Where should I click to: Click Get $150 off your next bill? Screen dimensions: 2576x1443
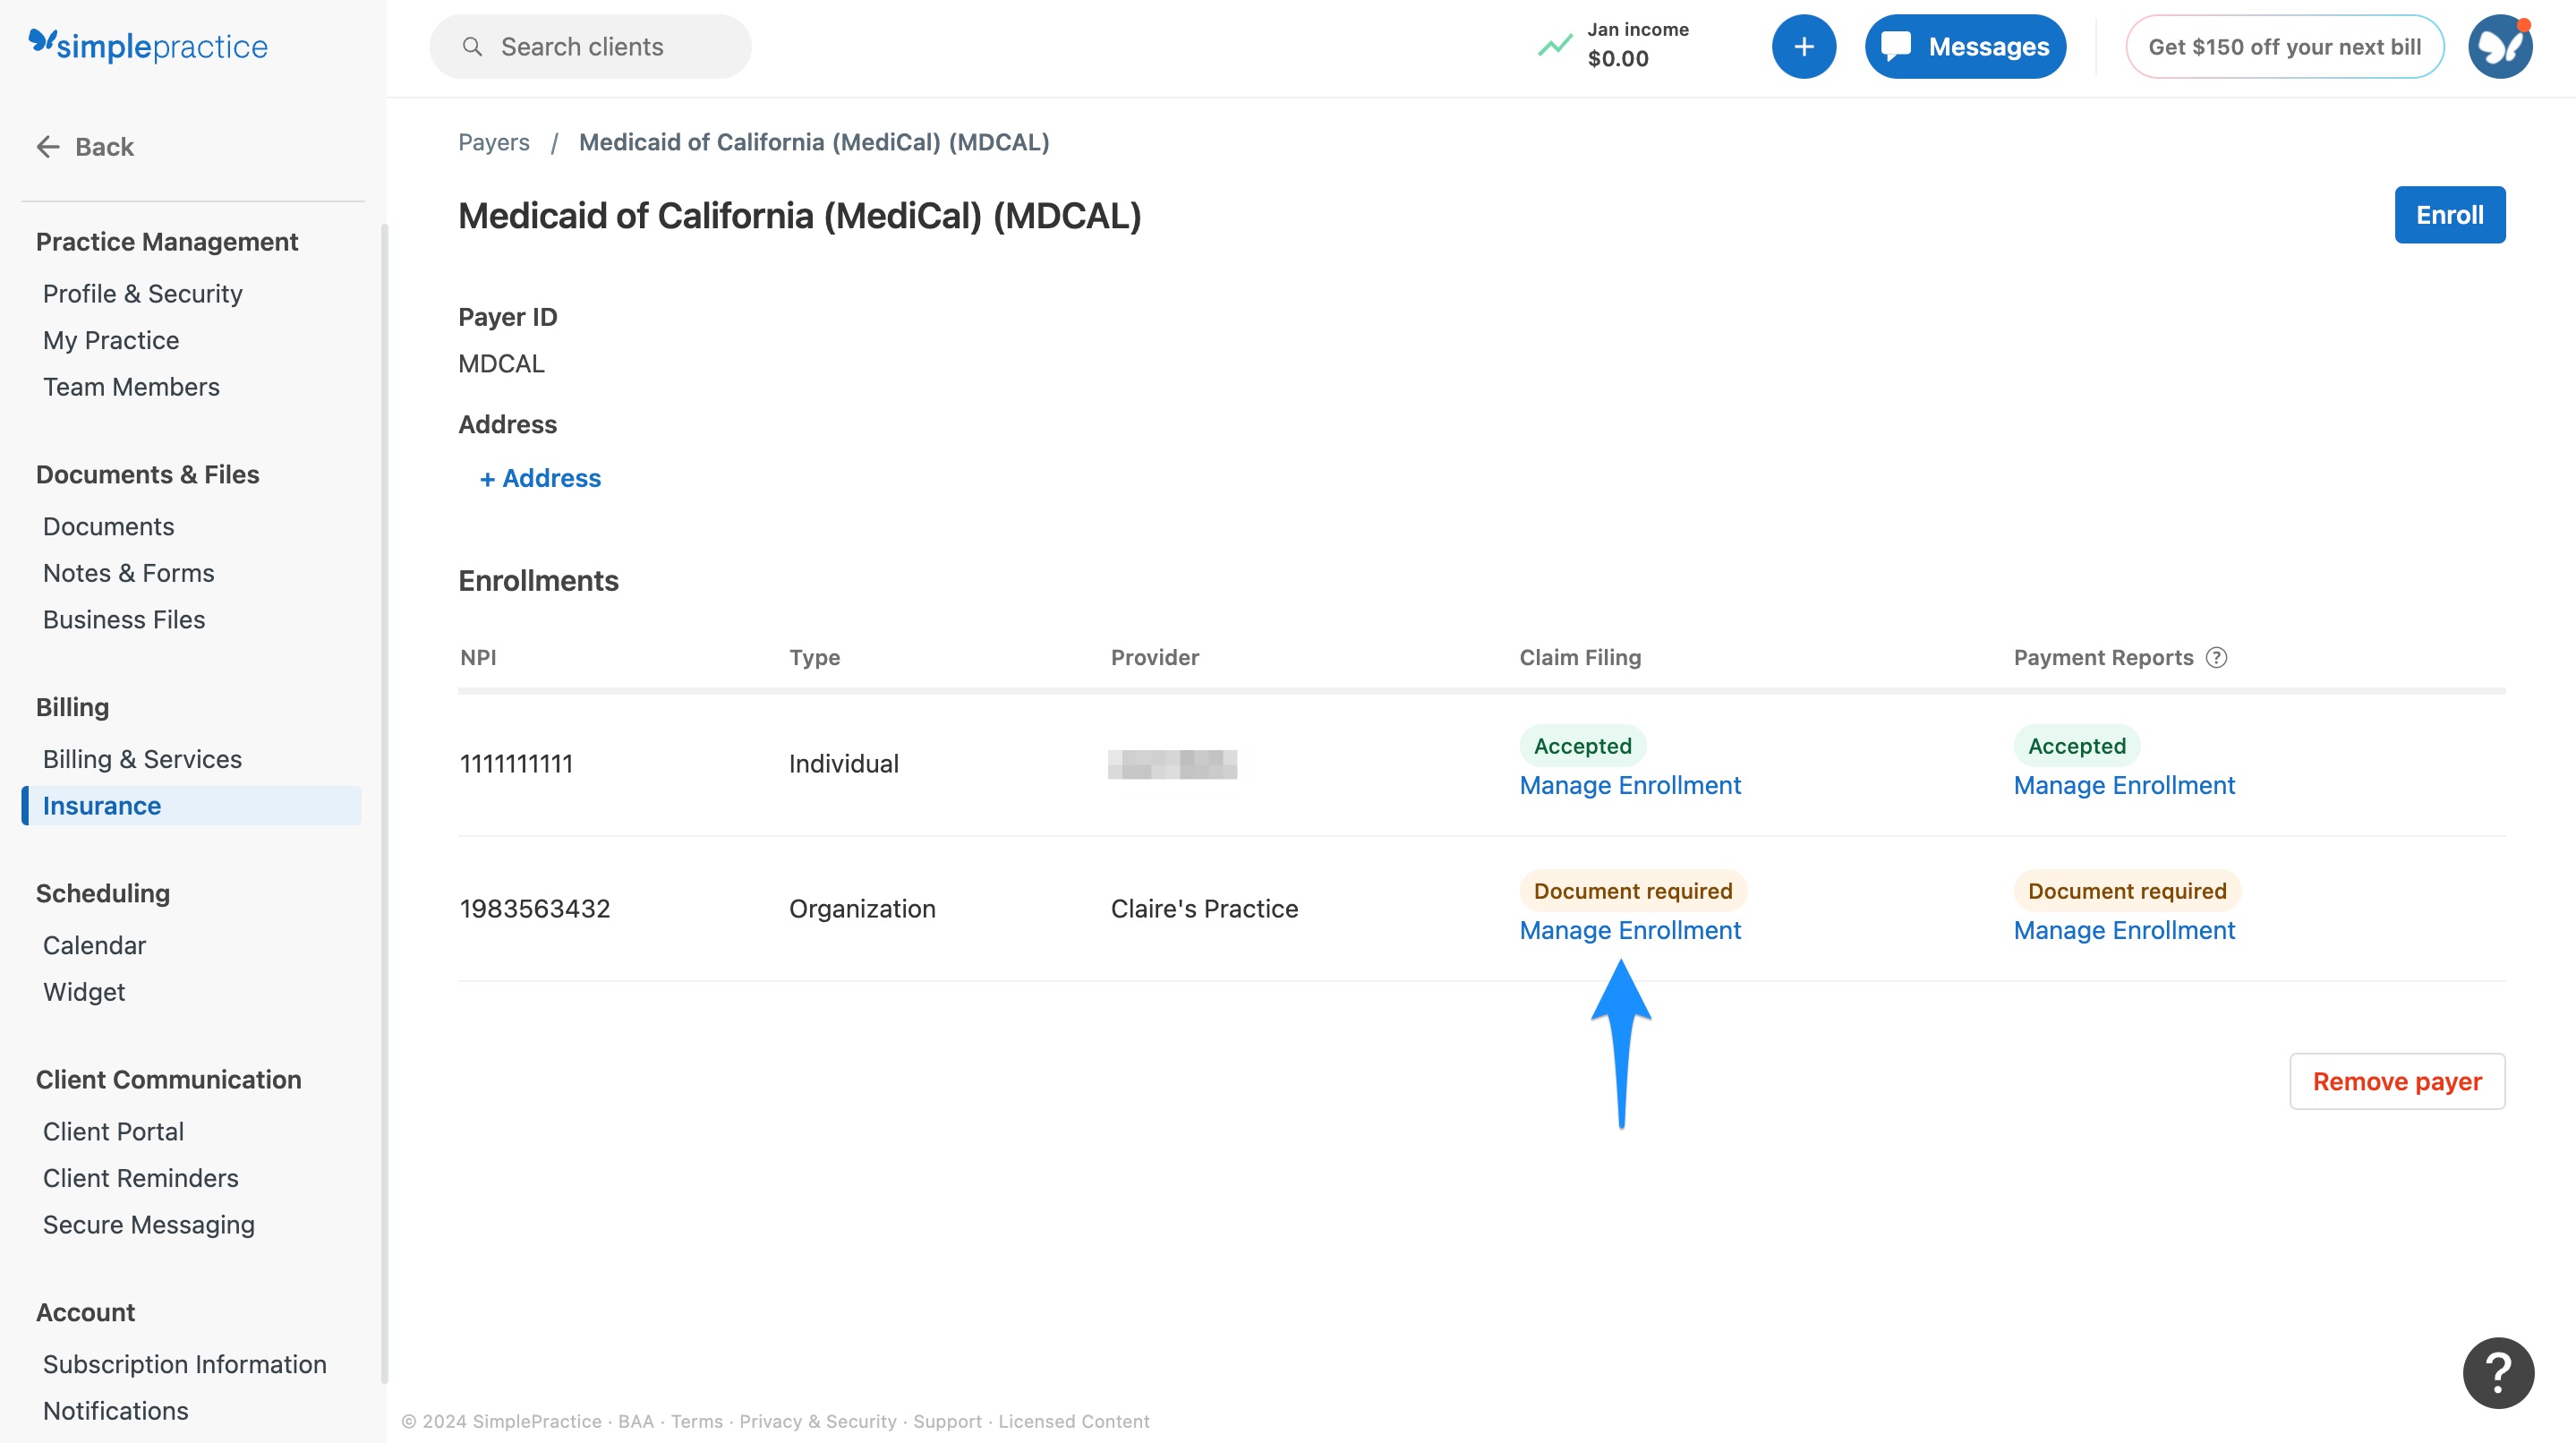2284,46
